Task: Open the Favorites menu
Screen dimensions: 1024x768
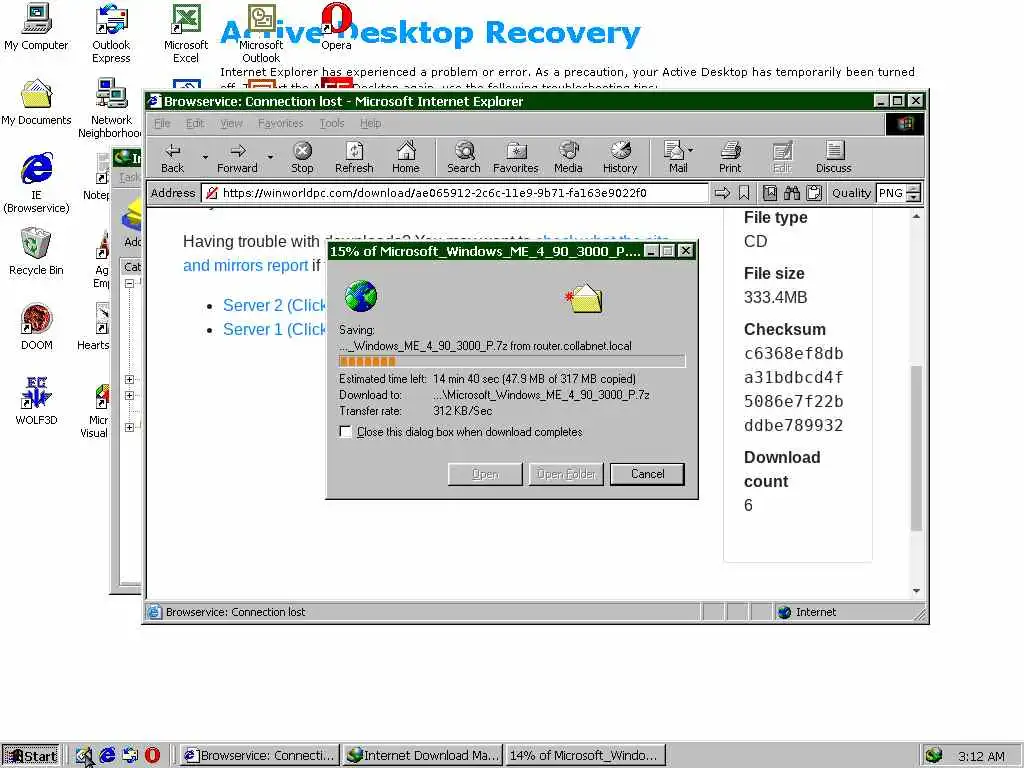Action: pos(280,123)
